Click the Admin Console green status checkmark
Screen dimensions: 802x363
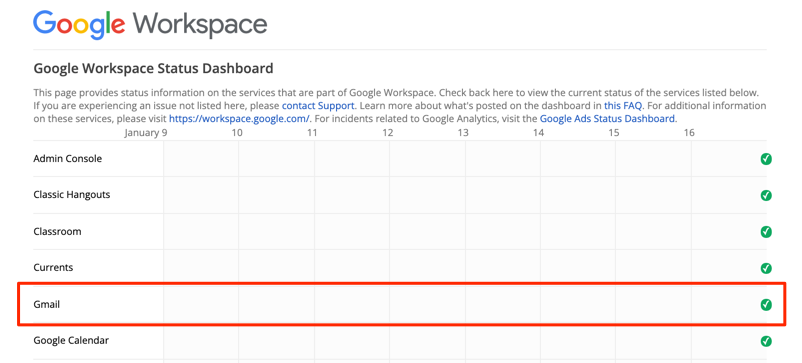[x=766, y=159]
